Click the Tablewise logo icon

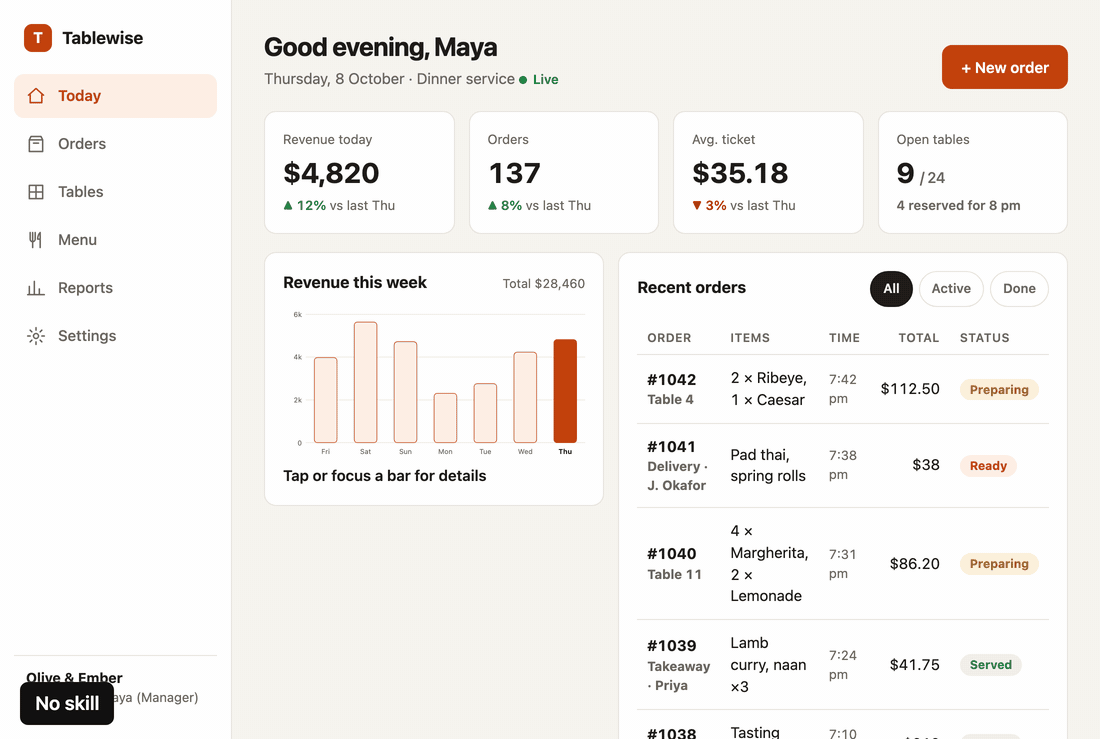tap(38, 38)
